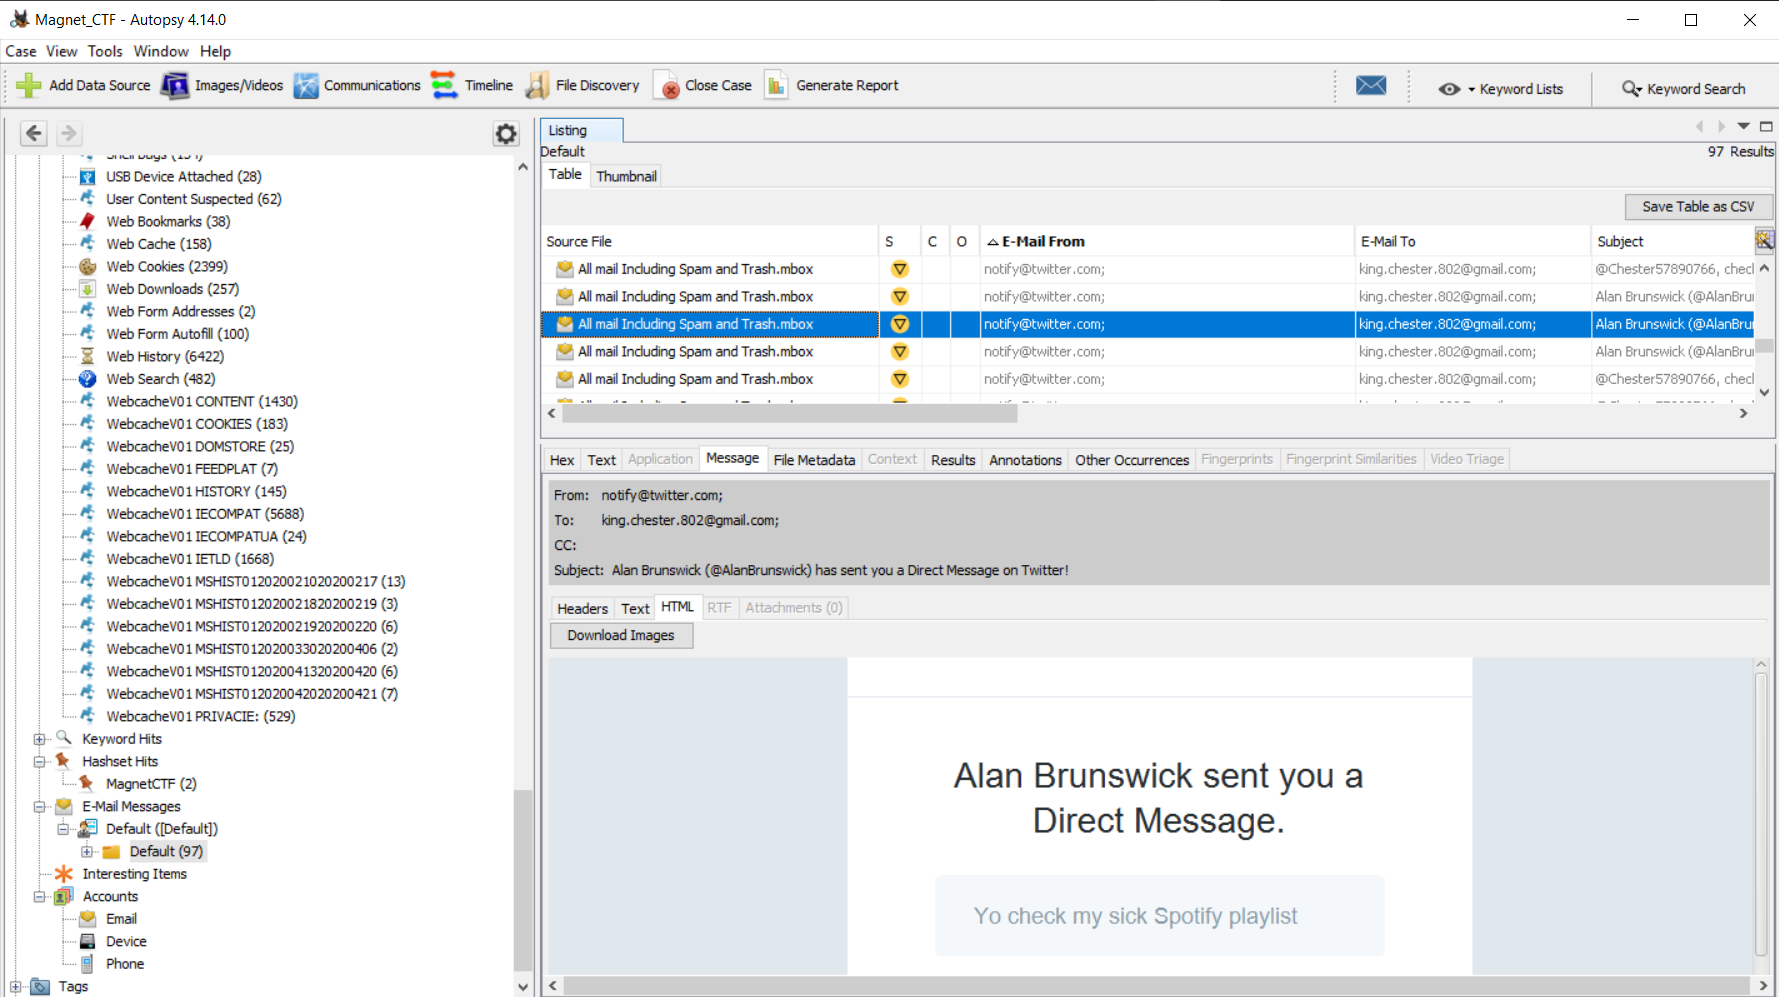Screen dimensions: 1779x997
Task: Expand the Tags node
Action: tap(15, 987)
